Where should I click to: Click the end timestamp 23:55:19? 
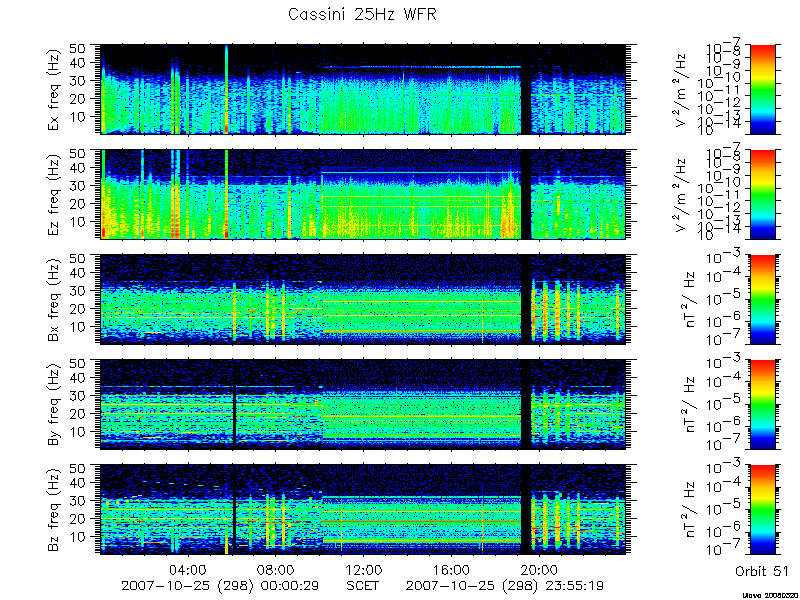[575, 585]
